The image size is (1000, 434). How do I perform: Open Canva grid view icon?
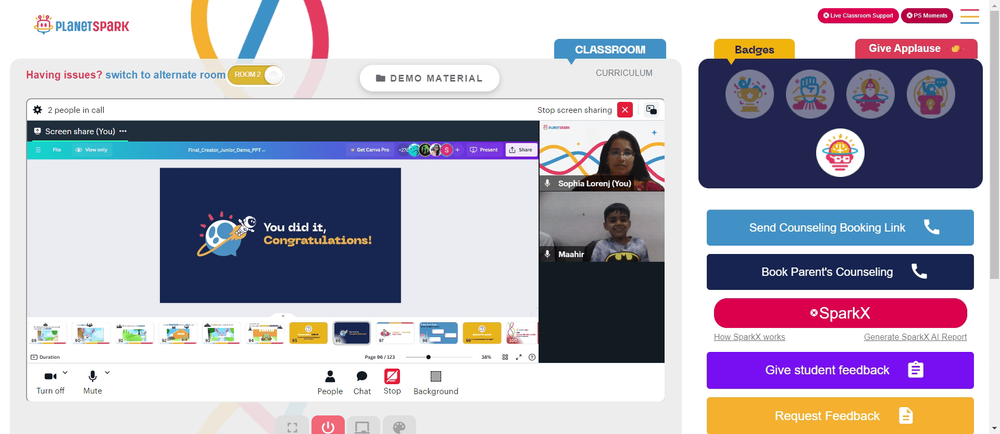pyautogui.click(x=505, y=357)
